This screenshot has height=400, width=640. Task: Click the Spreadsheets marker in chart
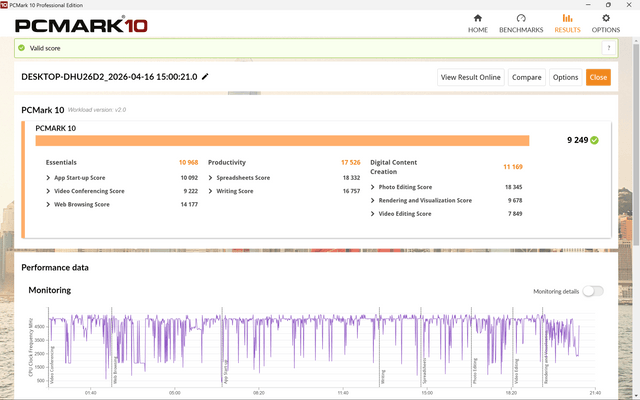(424, 371)
